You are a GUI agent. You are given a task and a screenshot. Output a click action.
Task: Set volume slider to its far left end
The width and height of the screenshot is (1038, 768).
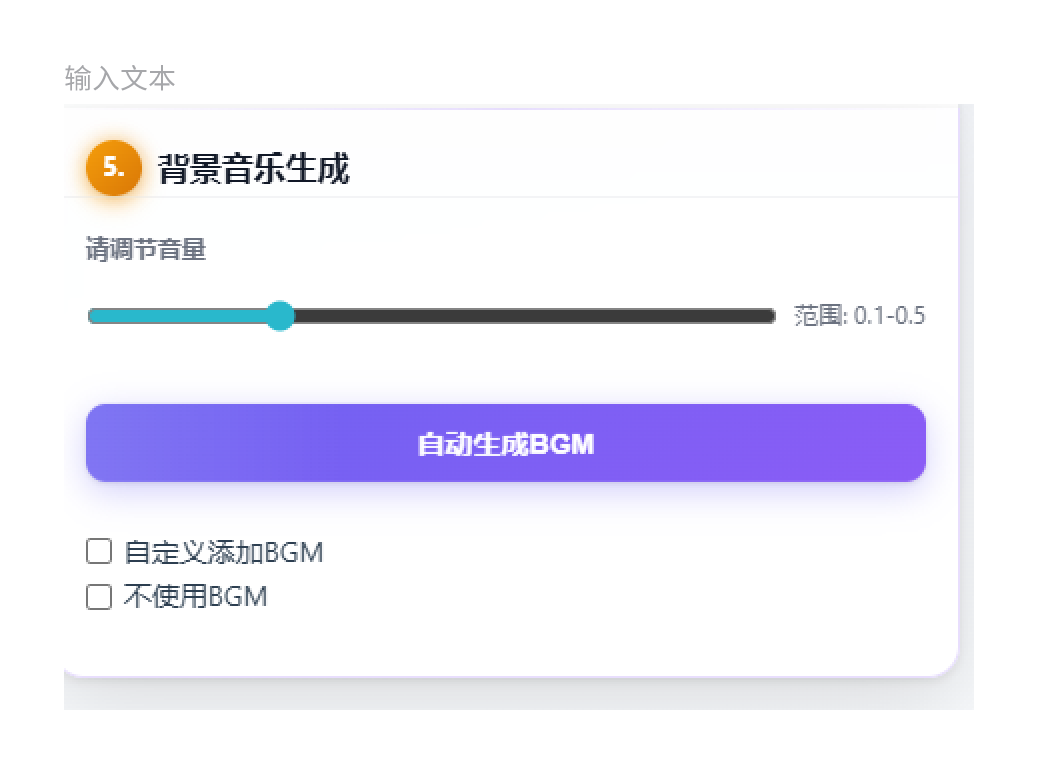point(91,316)
